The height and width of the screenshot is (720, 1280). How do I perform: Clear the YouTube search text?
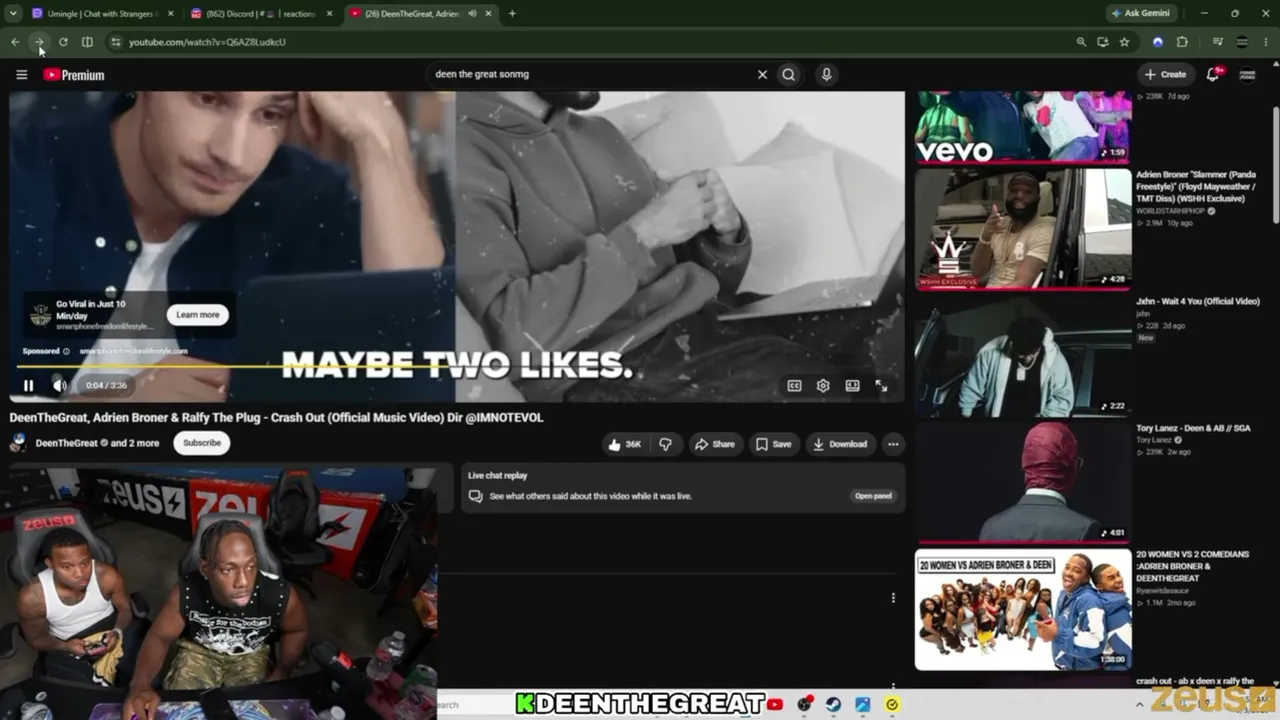pos(762,74)
